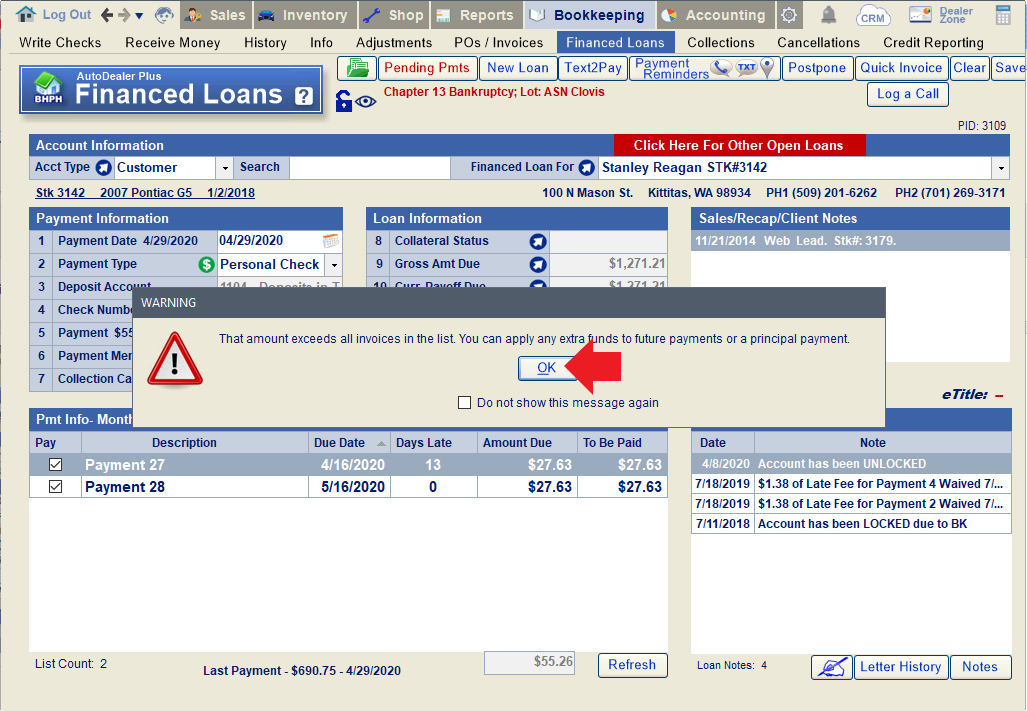Expand the Financed Loan For dropdown
The width and height of the screenshot is (1027, 711).
coord(1001,168)
